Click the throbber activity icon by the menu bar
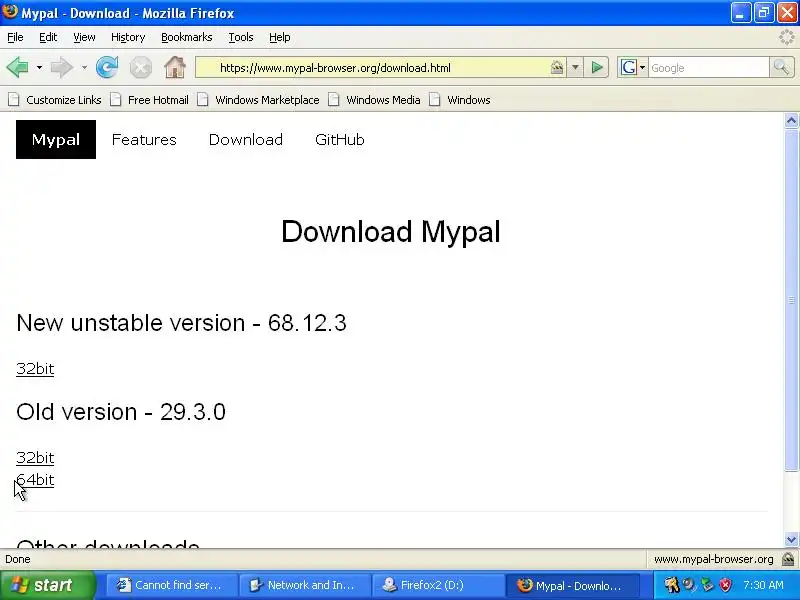This screenshot has width=800, height=600. click(787, 37)
